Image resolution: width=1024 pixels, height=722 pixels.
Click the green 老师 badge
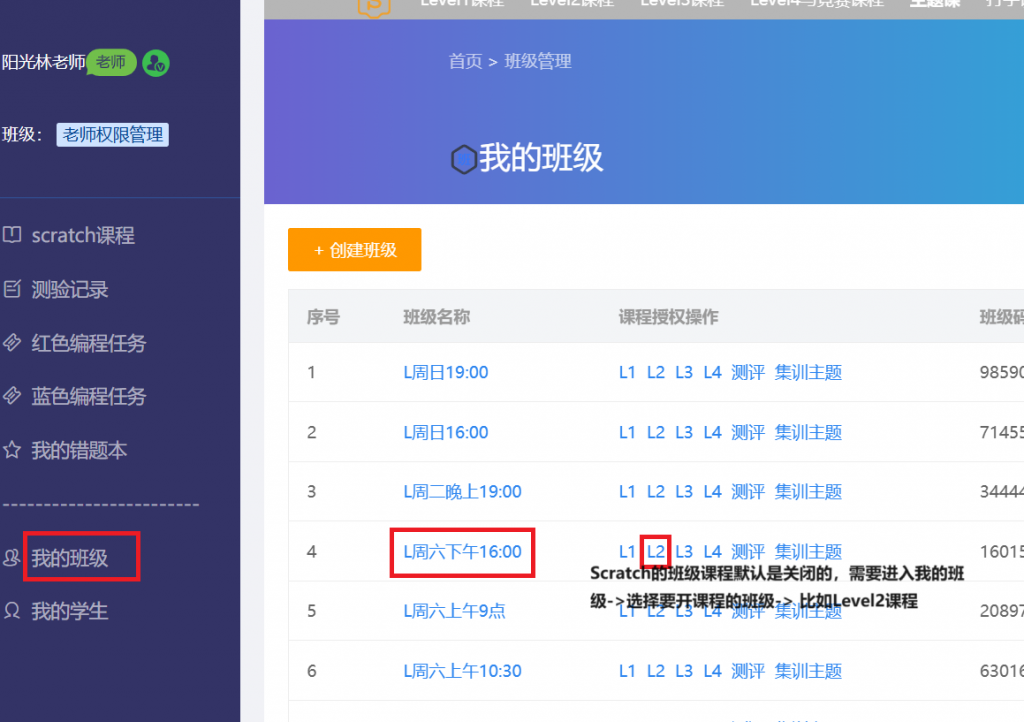[111, 63]
